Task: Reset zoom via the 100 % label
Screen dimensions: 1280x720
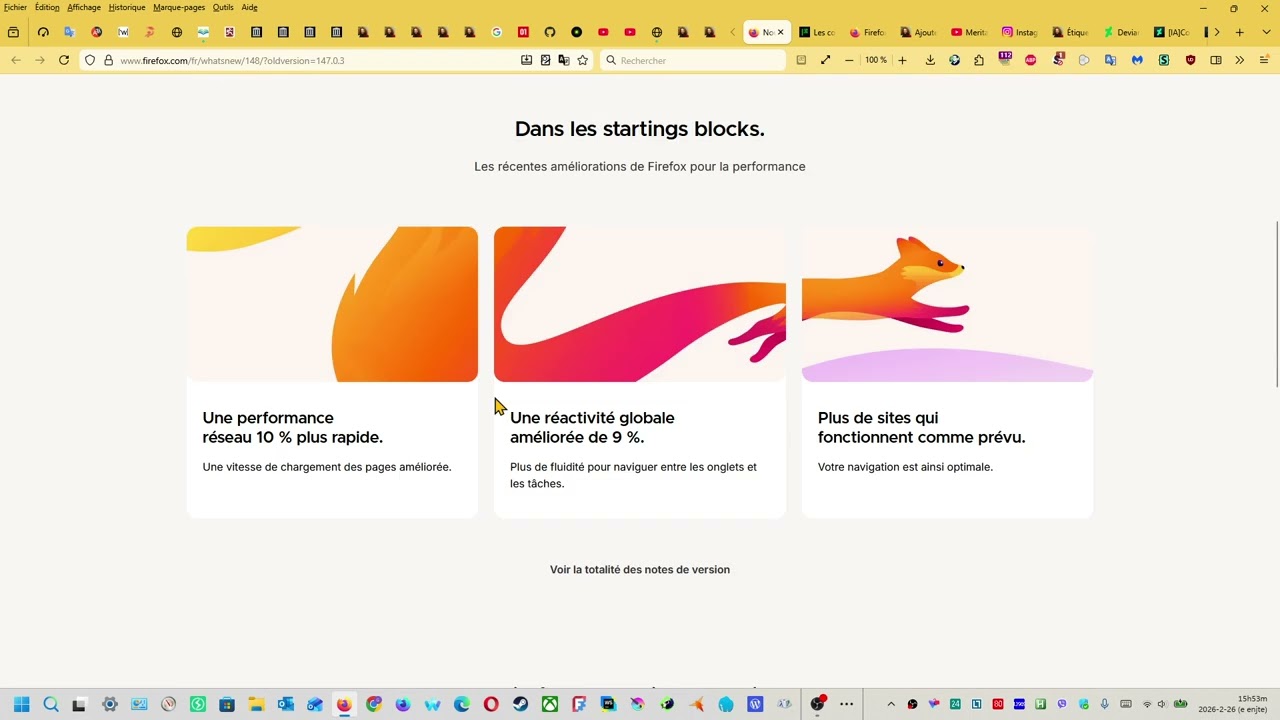Action: pyautogui.click(x=876, y=60)
